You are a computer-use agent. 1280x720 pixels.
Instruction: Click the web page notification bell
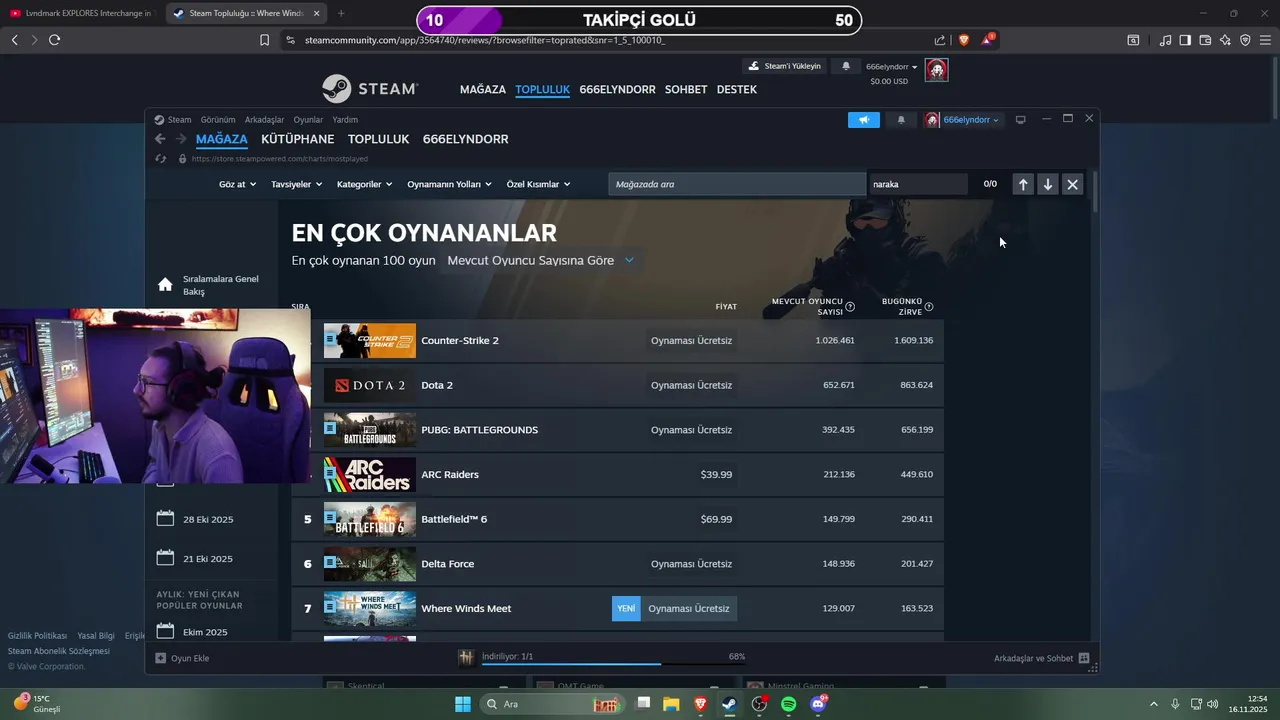[x=846, y=66]
